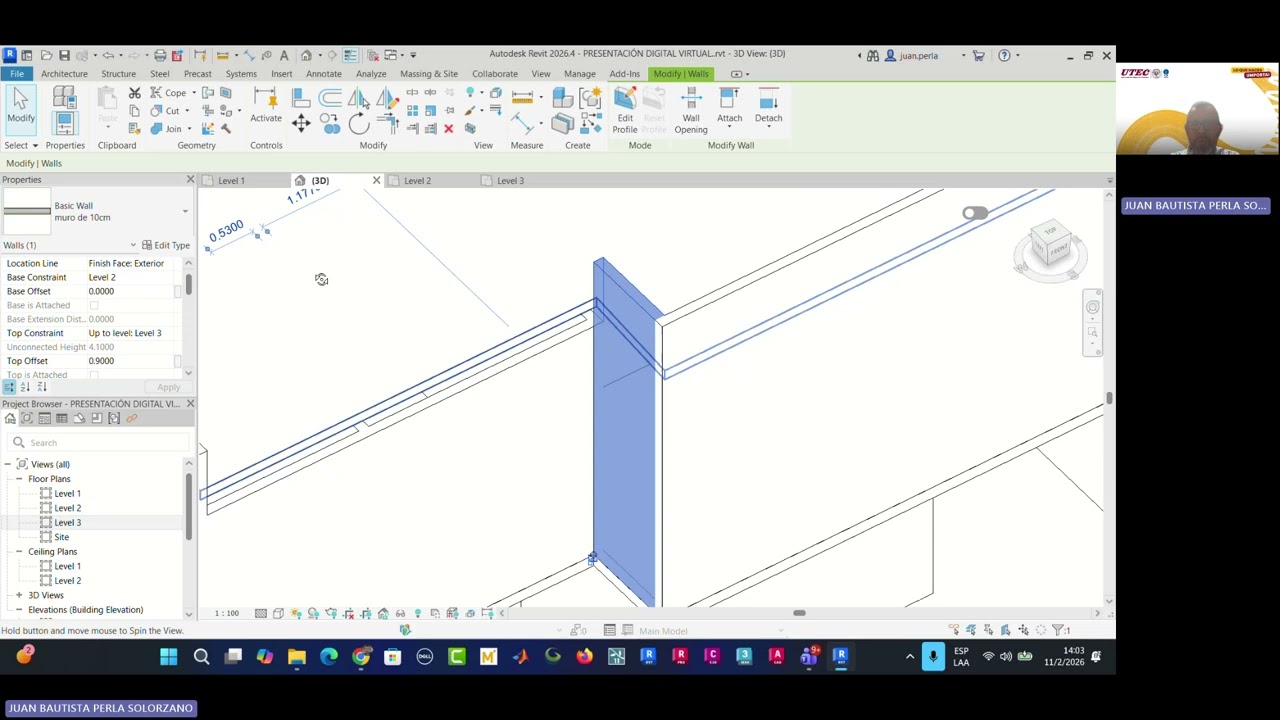Open the Massing & Site ribbon tab
This screenshot has width=1280, height=720.
(429, 74)
